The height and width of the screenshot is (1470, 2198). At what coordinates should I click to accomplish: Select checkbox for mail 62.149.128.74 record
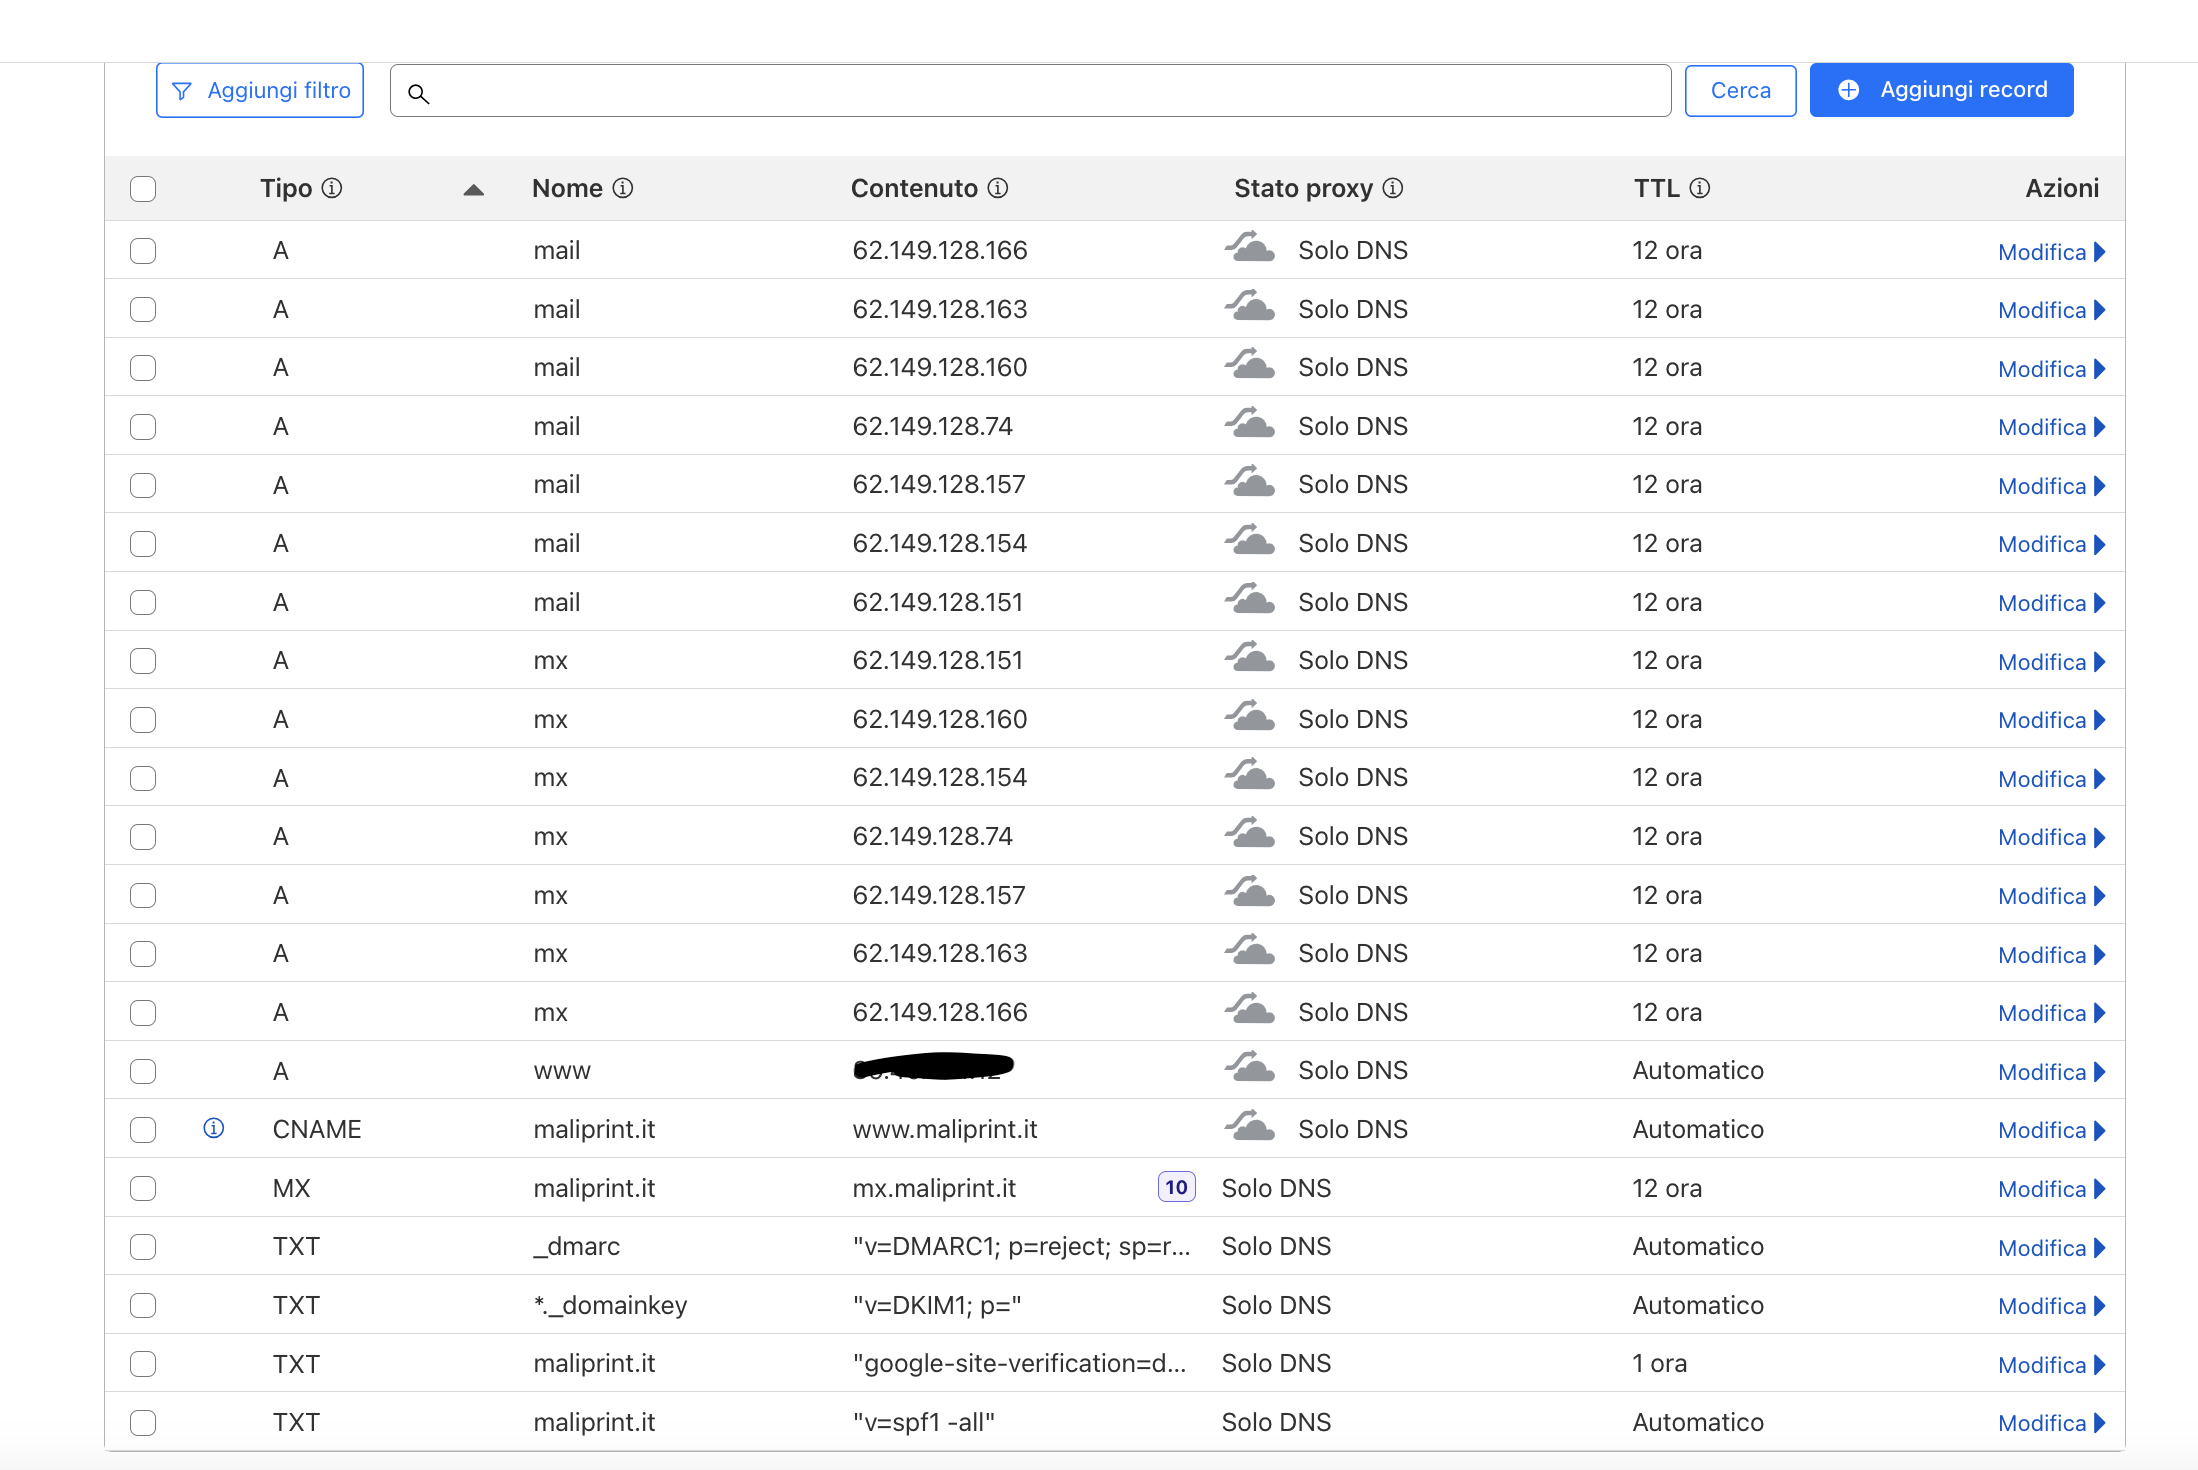(x=143, y=427)
